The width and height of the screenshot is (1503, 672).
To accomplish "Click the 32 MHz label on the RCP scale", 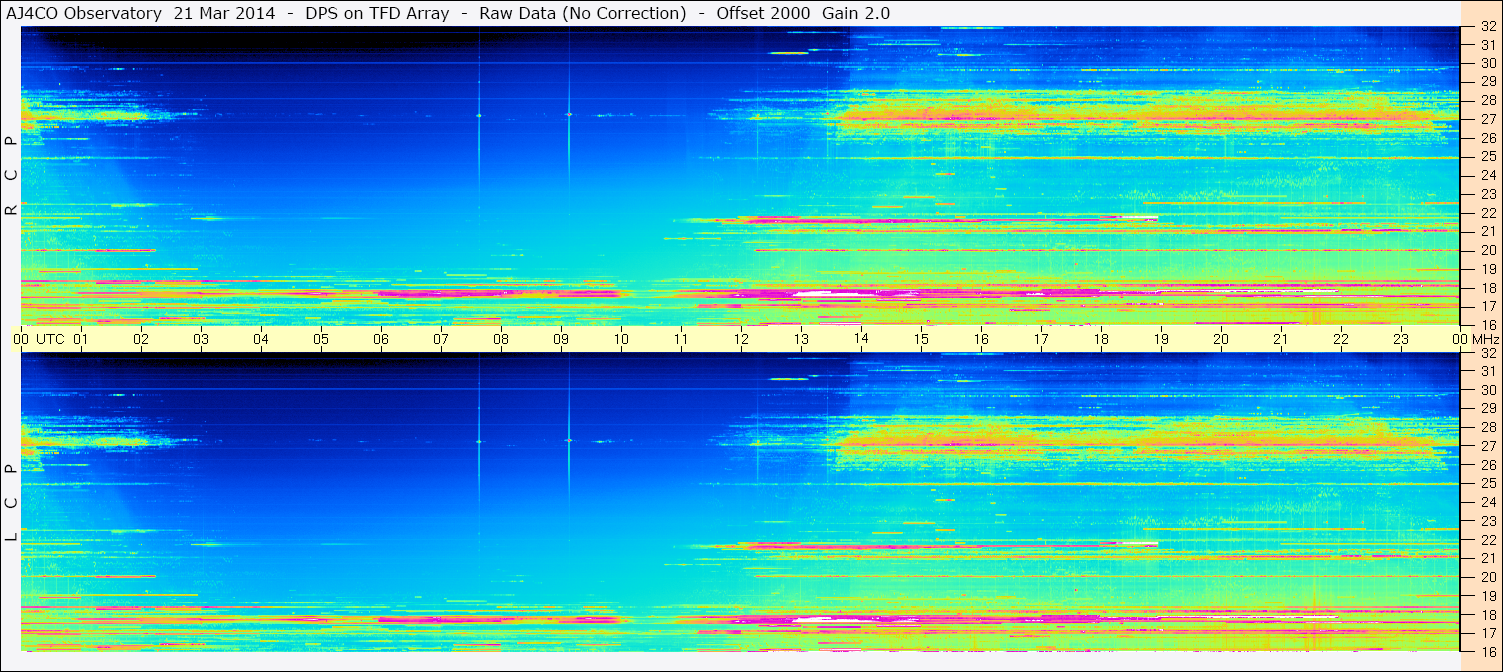I will tap(1487, 27).
